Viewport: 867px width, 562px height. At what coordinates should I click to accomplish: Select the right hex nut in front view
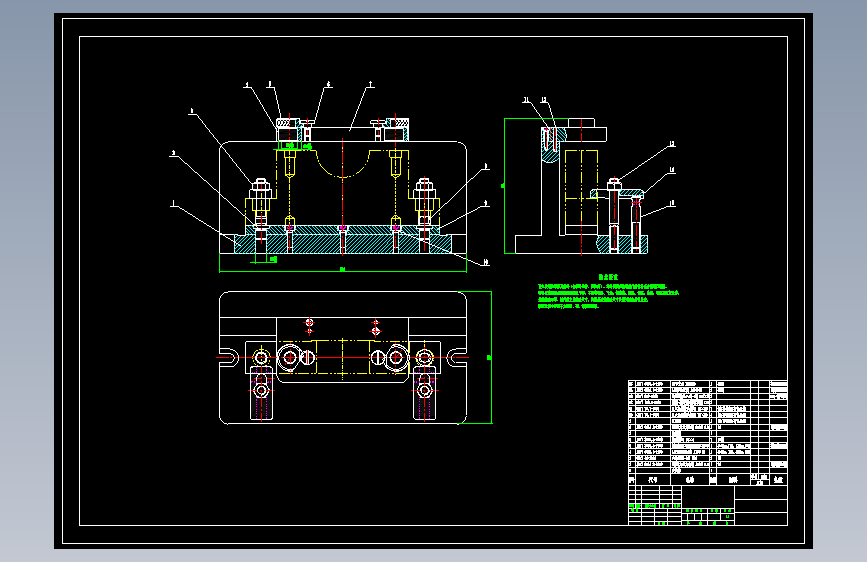tap(424, 188)
